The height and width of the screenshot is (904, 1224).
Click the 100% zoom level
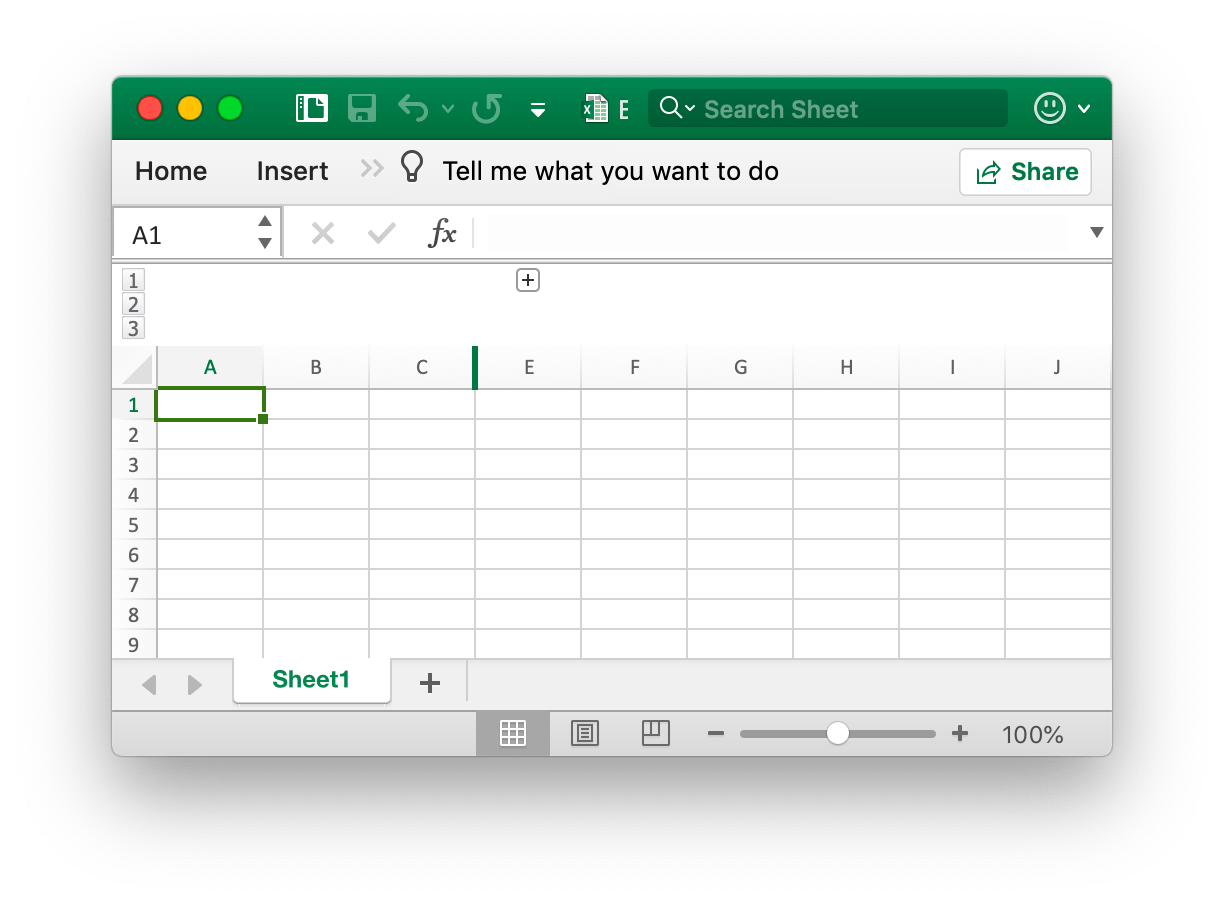1033,735
